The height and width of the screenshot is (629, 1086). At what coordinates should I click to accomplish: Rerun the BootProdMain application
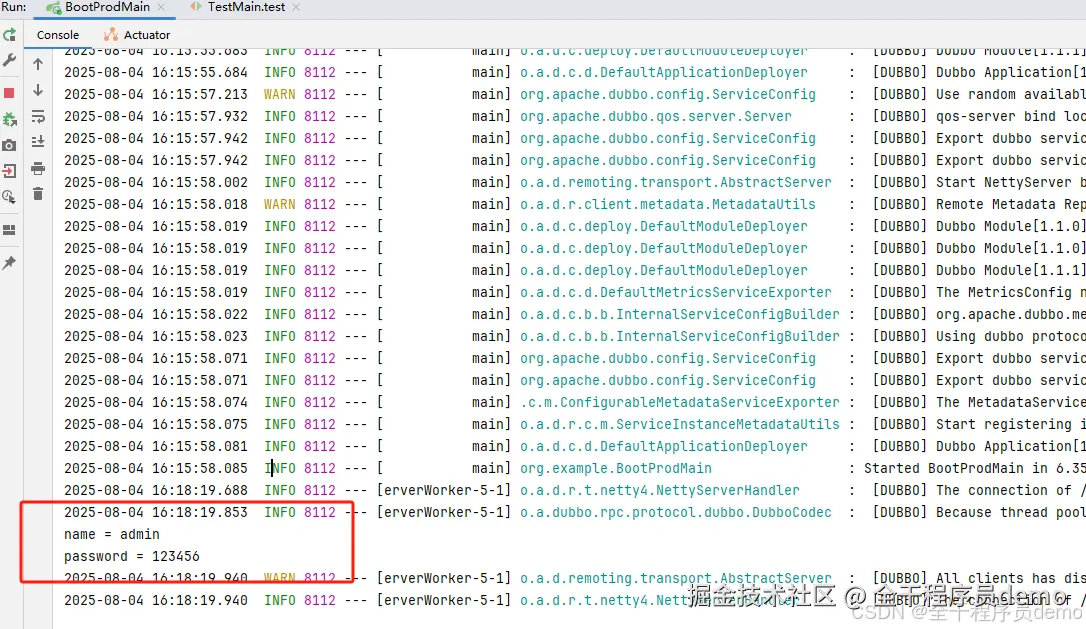(9, 35)
